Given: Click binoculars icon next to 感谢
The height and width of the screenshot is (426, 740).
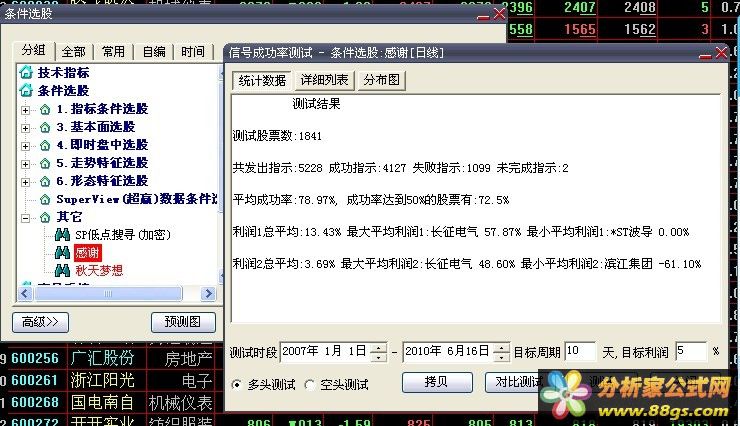Looking at the screenshot, I should point(62,252).
